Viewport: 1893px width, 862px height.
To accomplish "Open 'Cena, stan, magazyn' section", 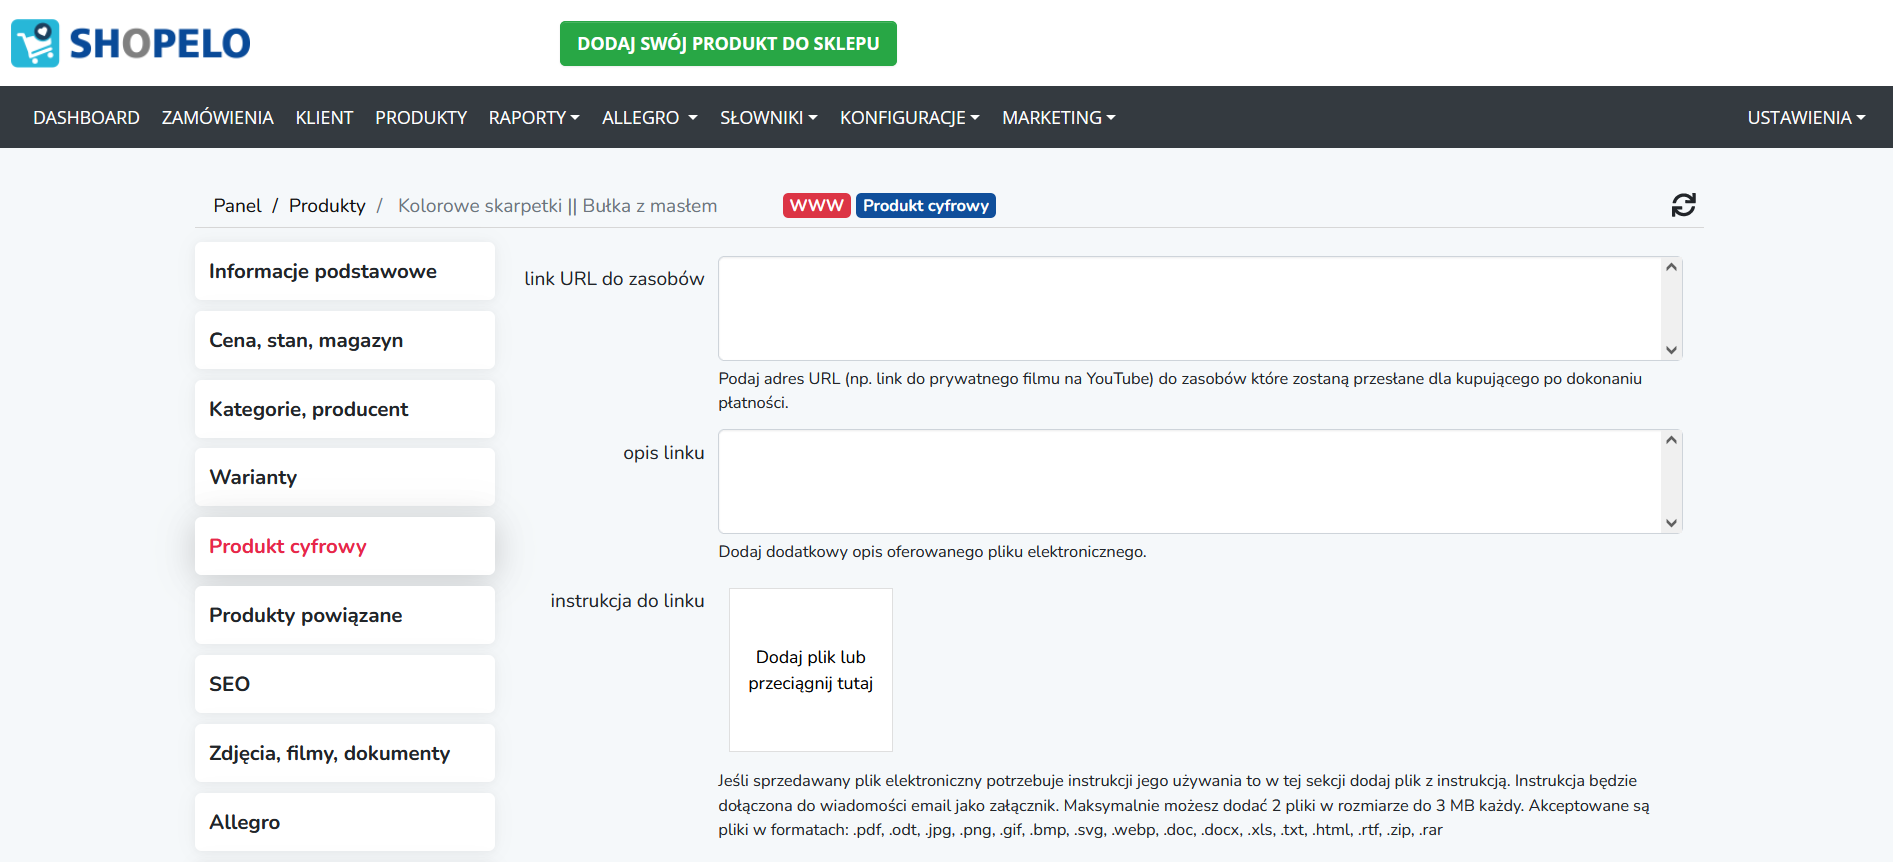I will [x=345, y=340].
